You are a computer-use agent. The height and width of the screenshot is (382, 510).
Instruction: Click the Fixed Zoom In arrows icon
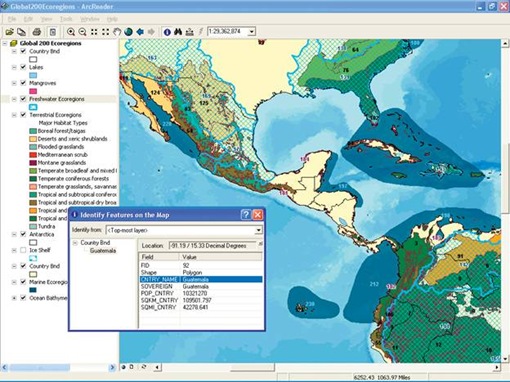[x=94, y=32]
